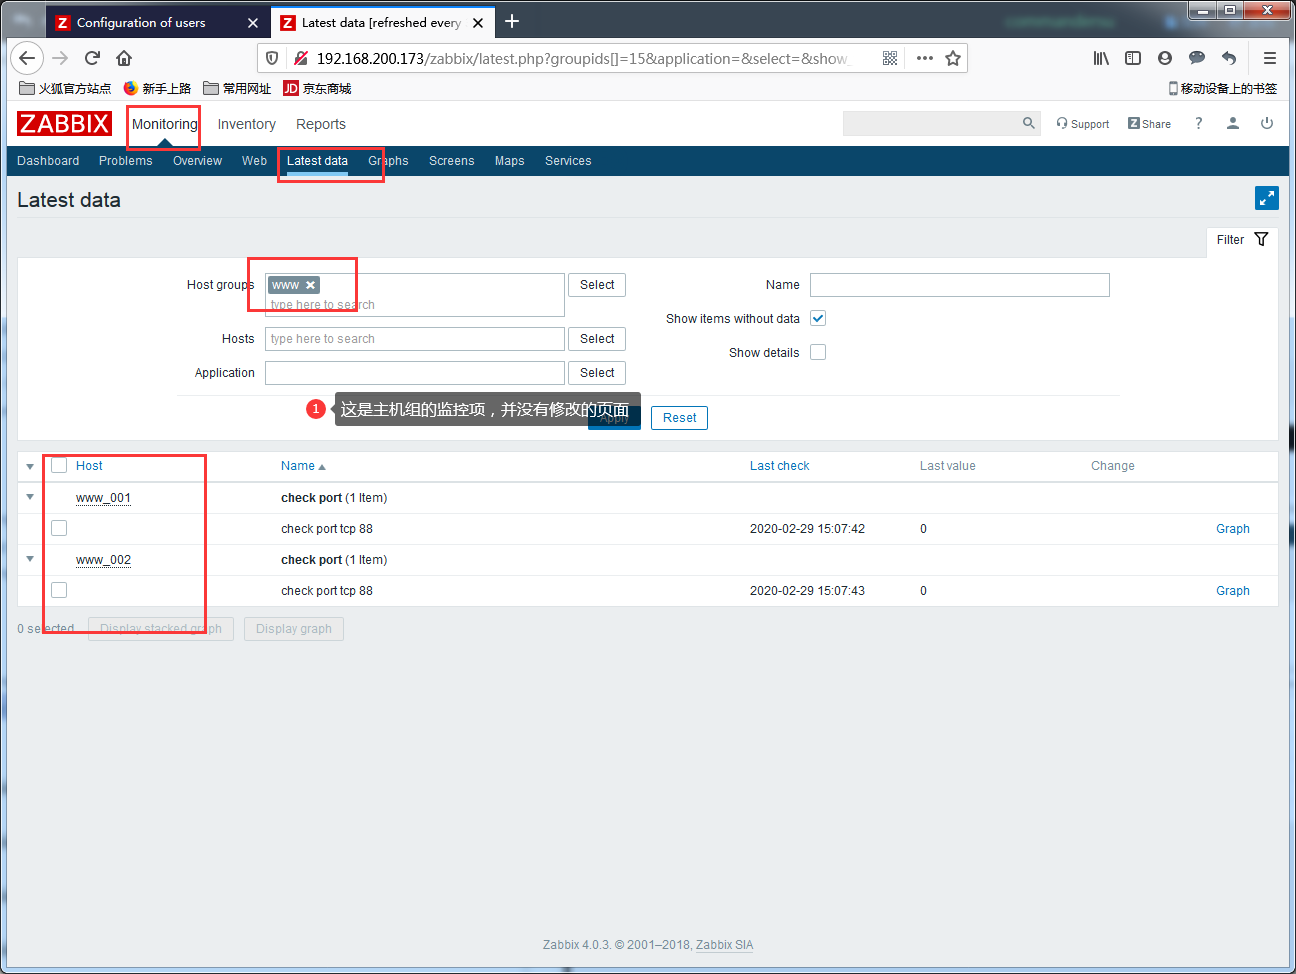Collapse the www_001 group triangle
The width and height of the screenshot is (1296, 974).
[x=30, y=497]
